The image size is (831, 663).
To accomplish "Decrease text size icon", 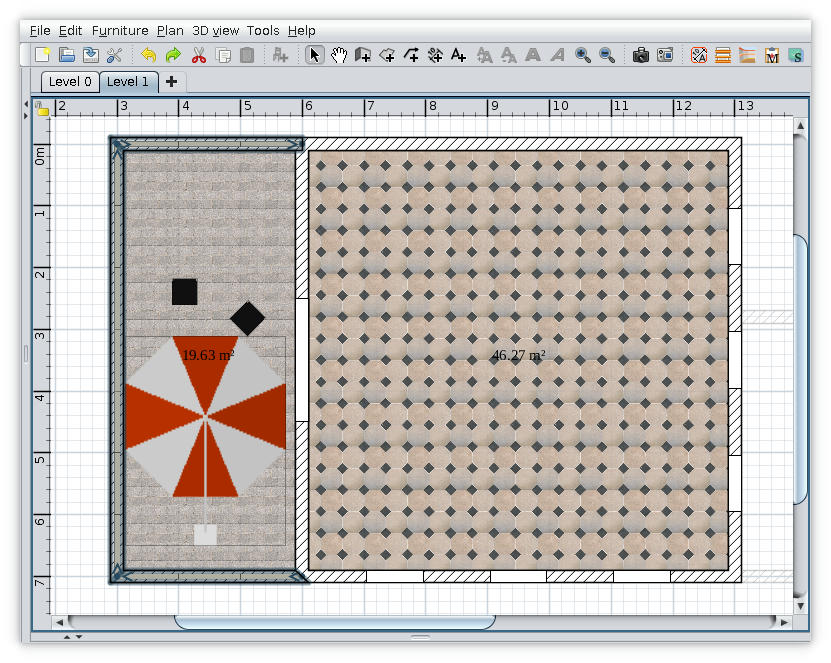I will [508, 55].
